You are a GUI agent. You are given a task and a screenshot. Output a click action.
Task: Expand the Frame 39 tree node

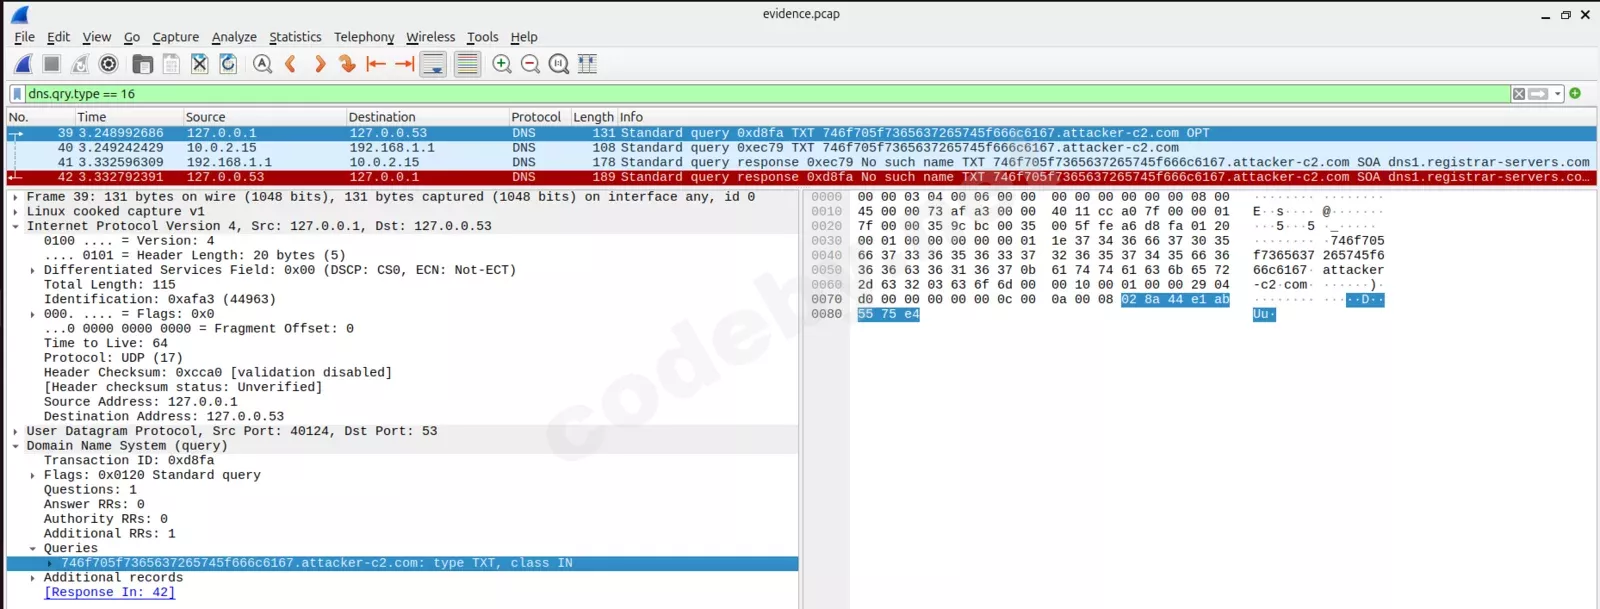pyautogui.click(x=16, y=197)
